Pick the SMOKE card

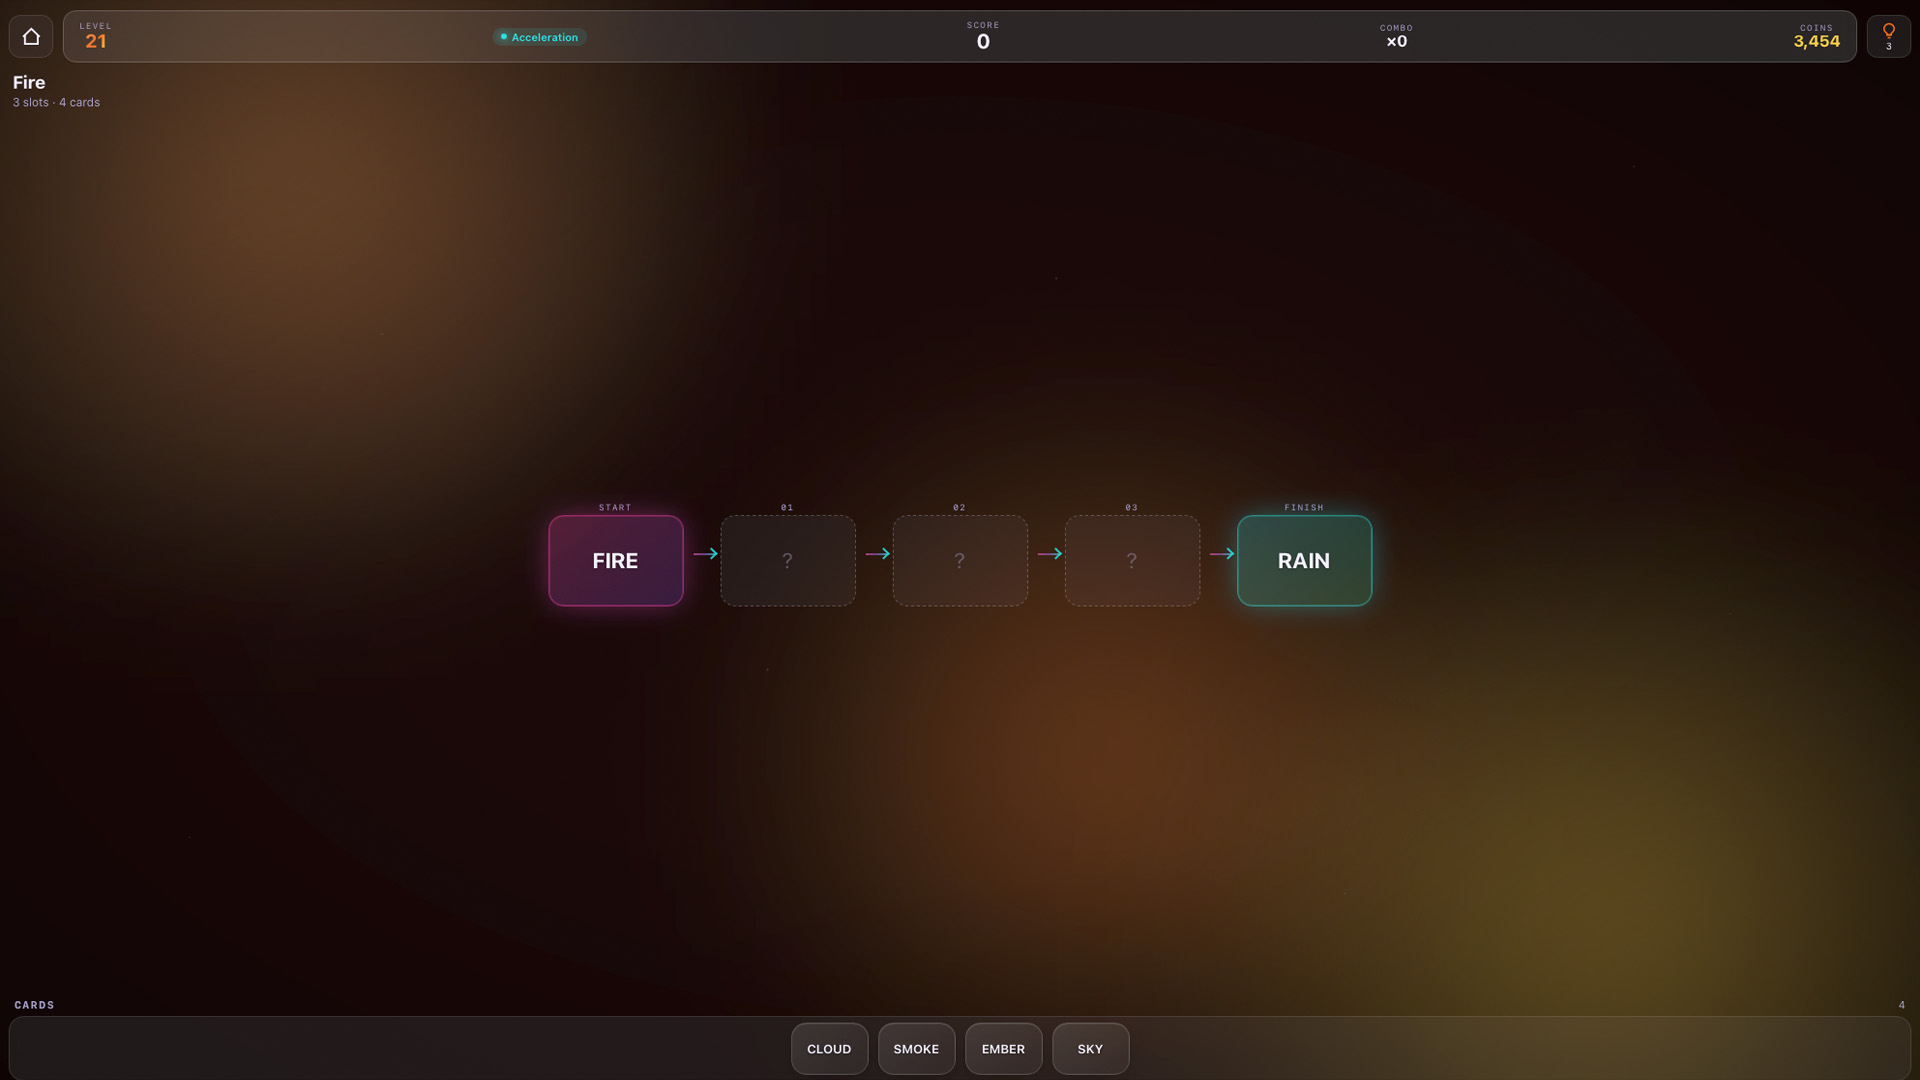click(916, 1049)
